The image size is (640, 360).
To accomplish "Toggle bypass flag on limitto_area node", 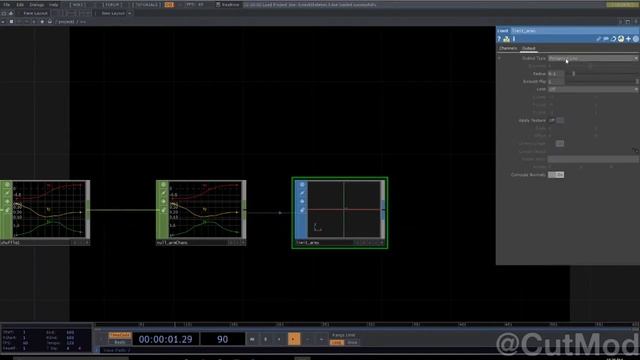I will click(302, 193).
